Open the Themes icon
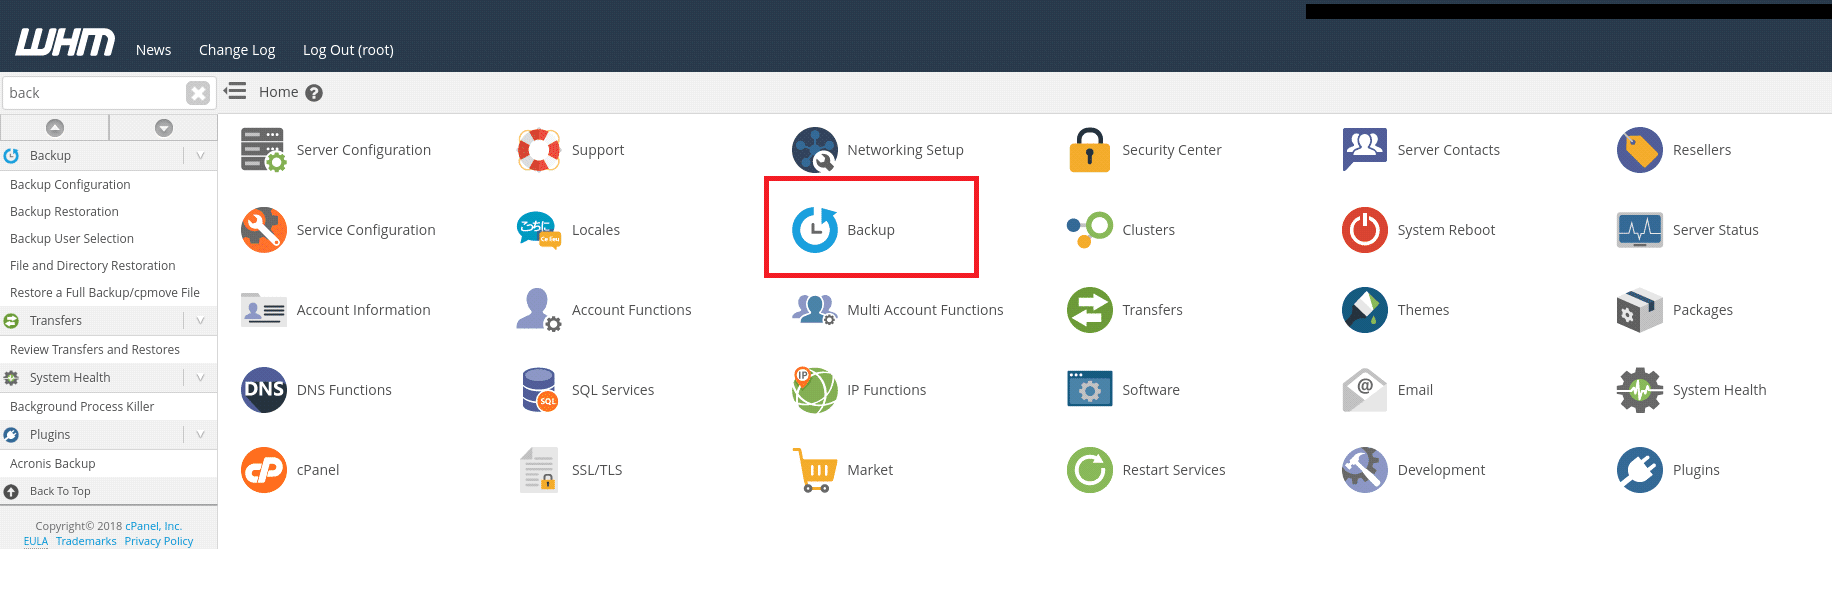The height and width of the screenshot is (601, 1832). pos(1365,310)
